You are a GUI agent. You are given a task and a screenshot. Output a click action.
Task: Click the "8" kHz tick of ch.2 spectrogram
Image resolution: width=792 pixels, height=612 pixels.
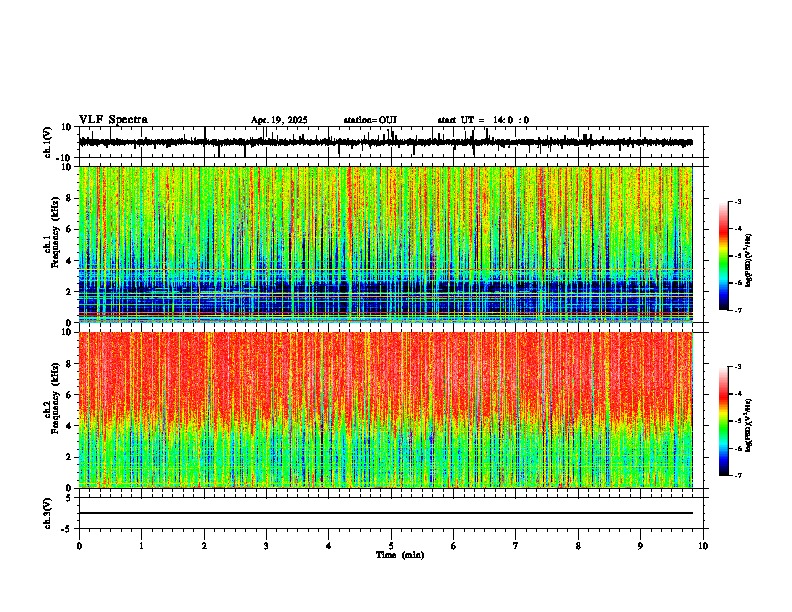(x=70, y=364)
